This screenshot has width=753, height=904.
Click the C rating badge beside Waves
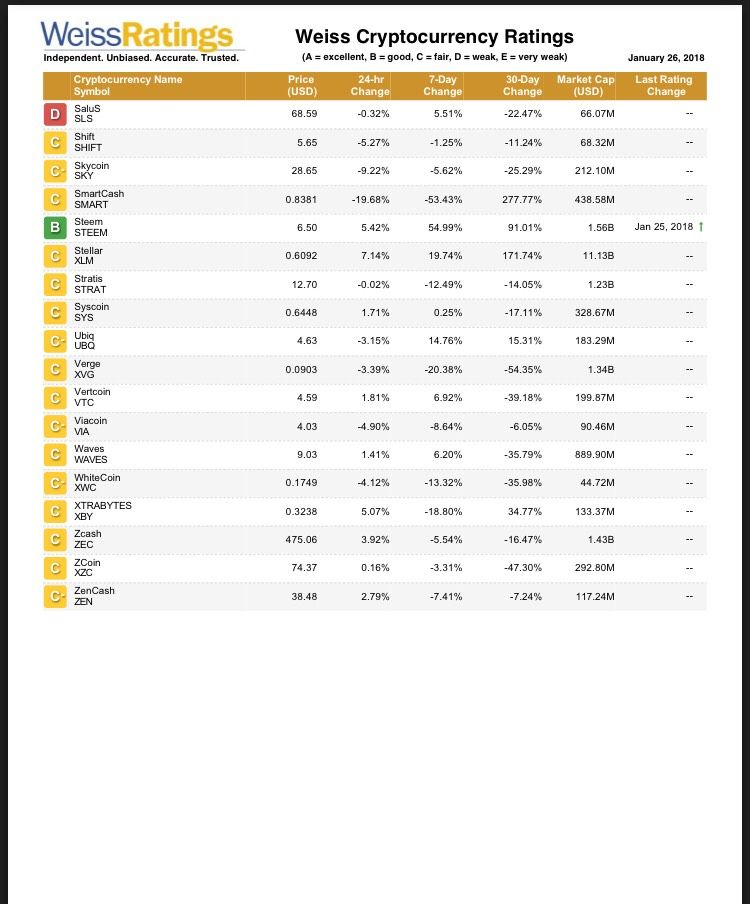[56, 455]
